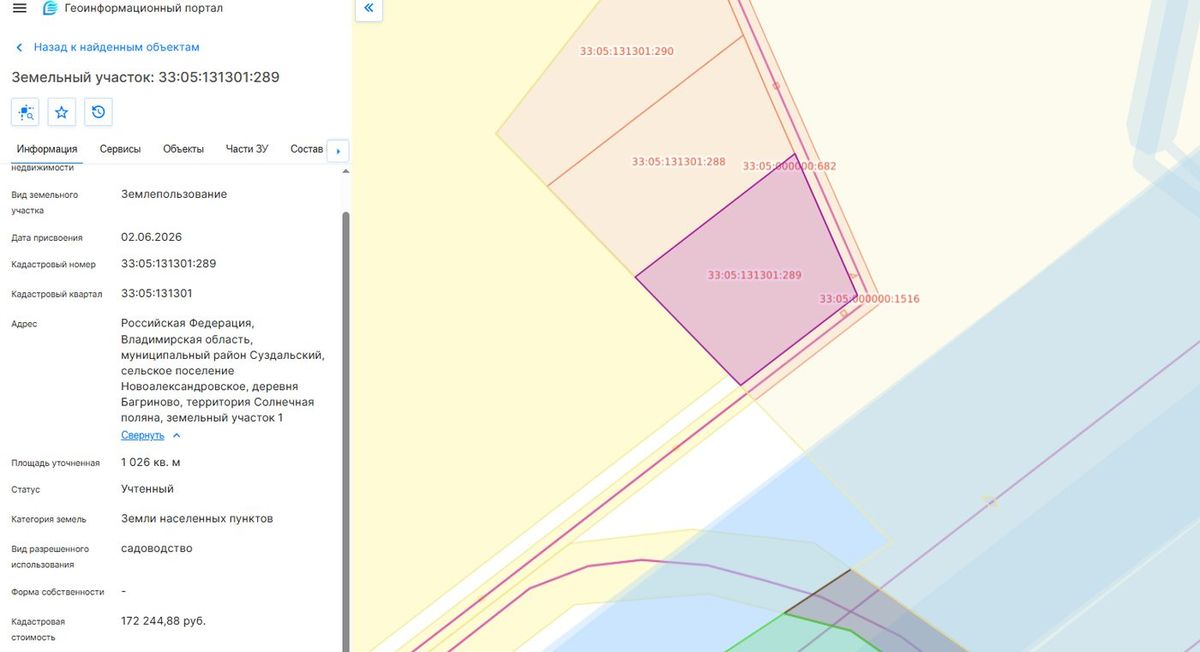The image size is (1200, 652).
Task: Click the date value 02.06.2026
Action: pos(152,237)
